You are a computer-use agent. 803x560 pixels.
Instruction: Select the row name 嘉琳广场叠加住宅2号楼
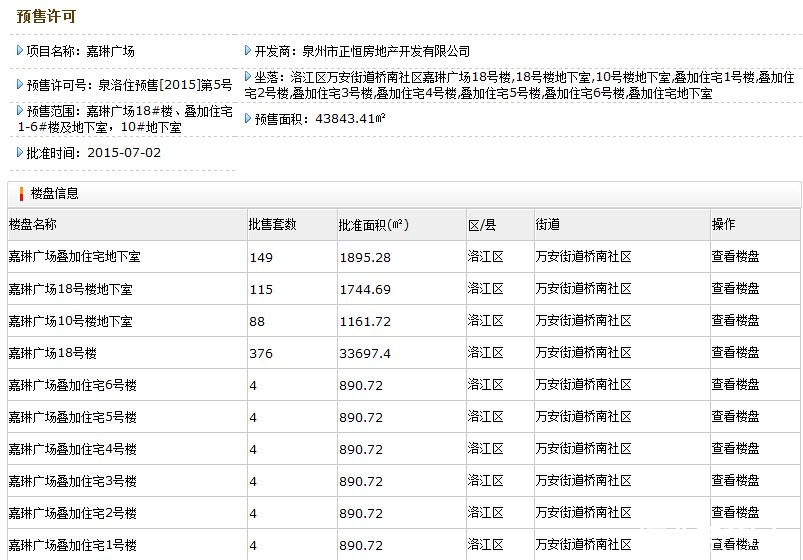point(73,513)
